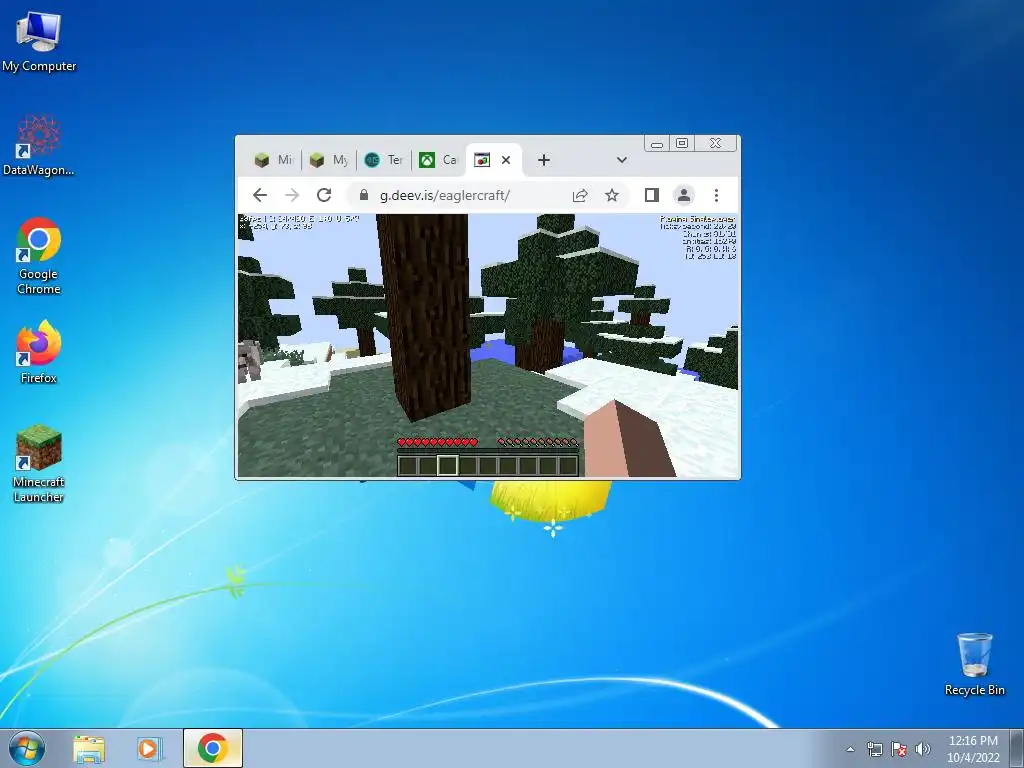Launch Windows Media Player from taskbar

click(x=149, y=749)
